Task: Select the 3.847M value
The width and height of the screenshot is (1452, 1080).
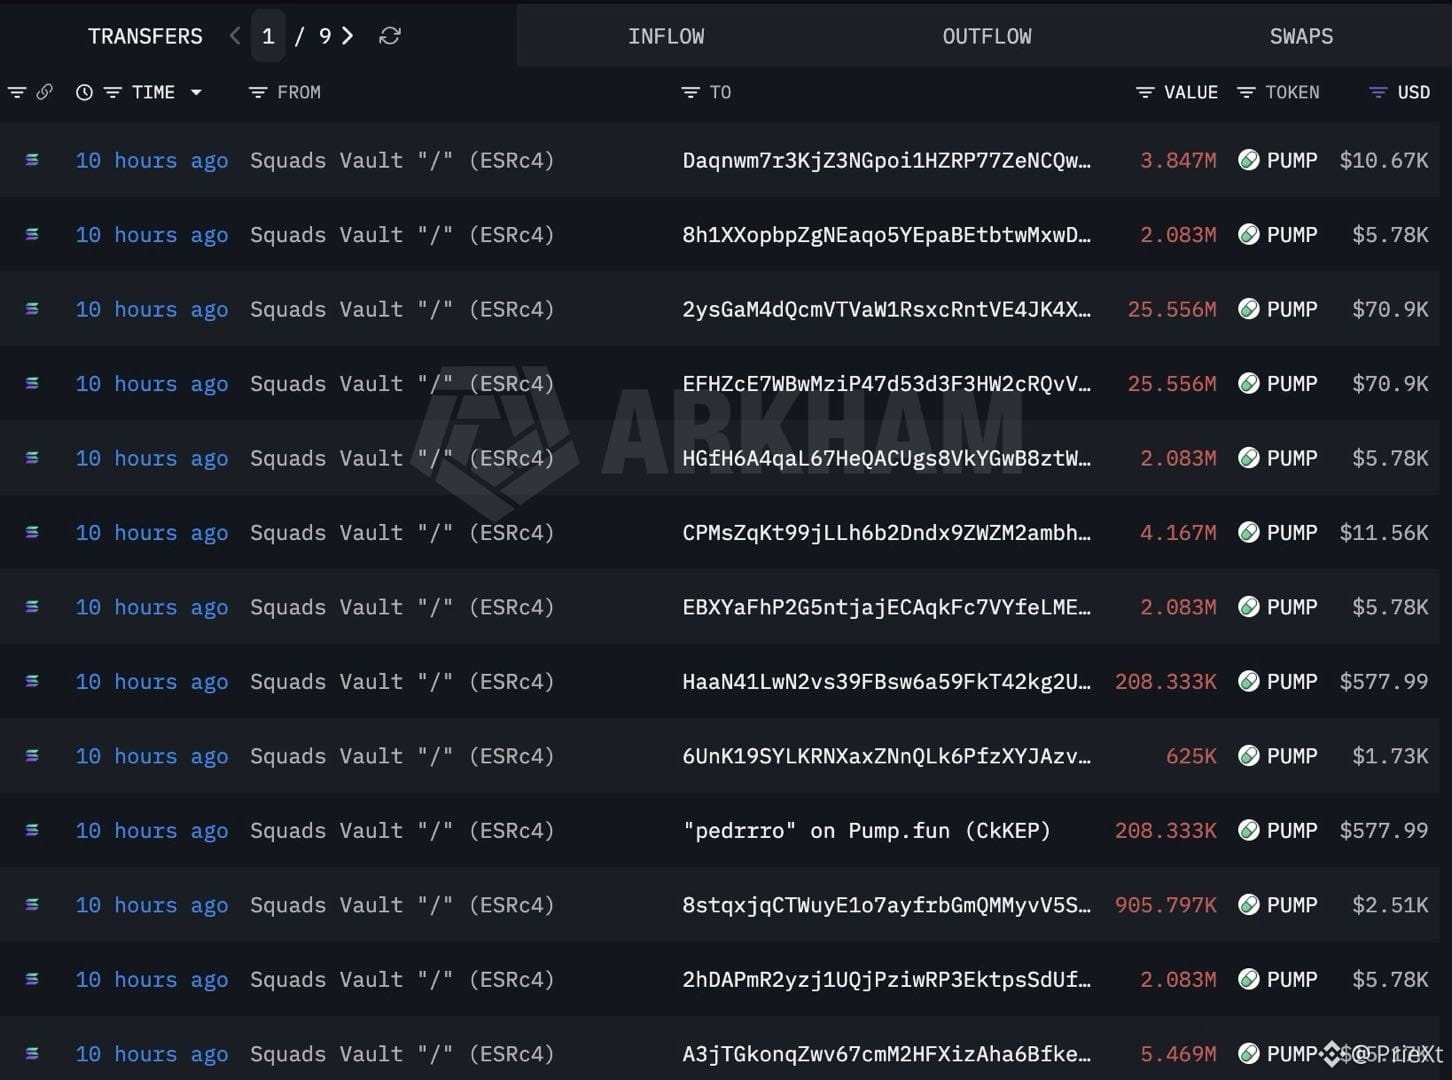Action: click(1178, 160)
